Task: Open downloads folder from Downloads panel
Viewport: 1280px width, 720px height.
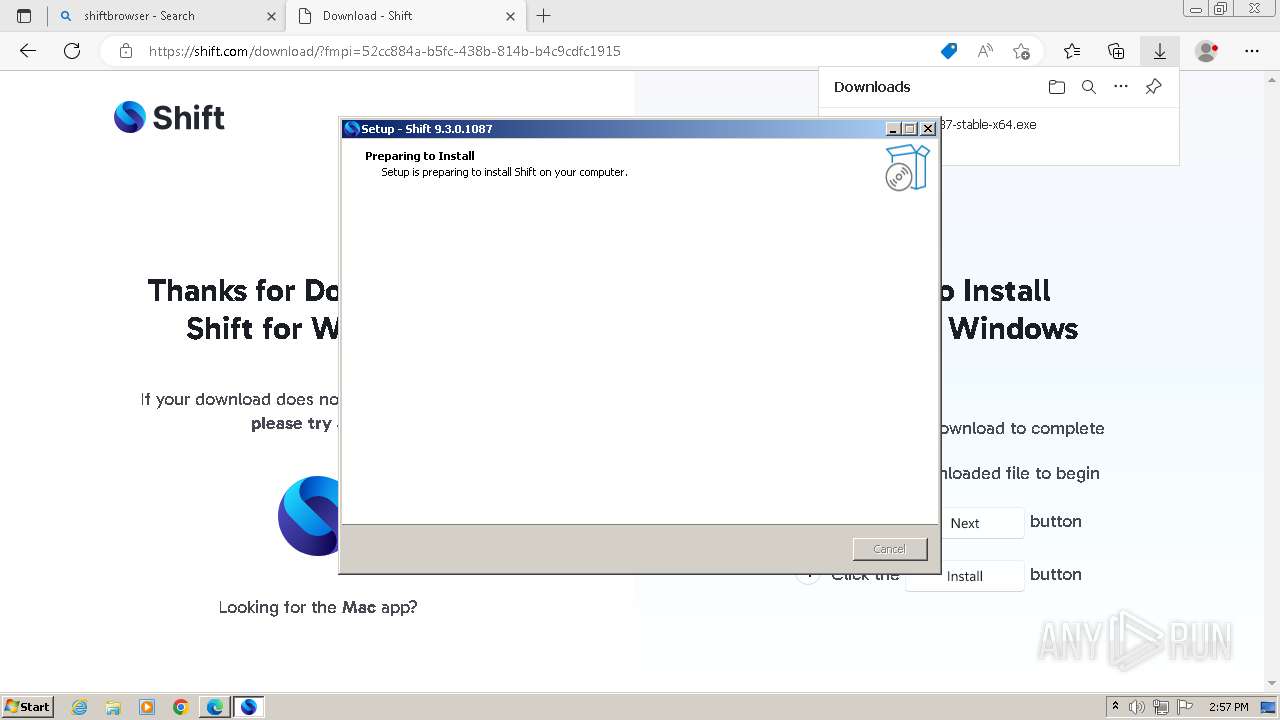Action: click(x=1057, y=87)
